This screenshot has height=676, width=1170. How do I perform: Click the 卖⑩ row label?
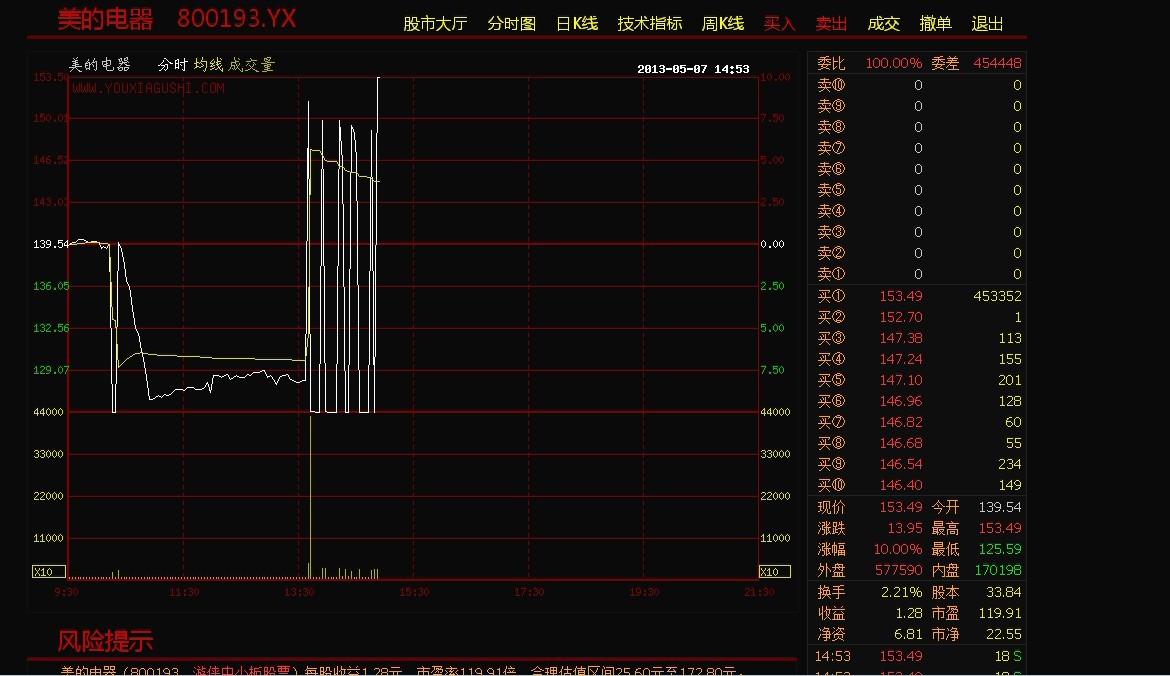tap(831, 85)
